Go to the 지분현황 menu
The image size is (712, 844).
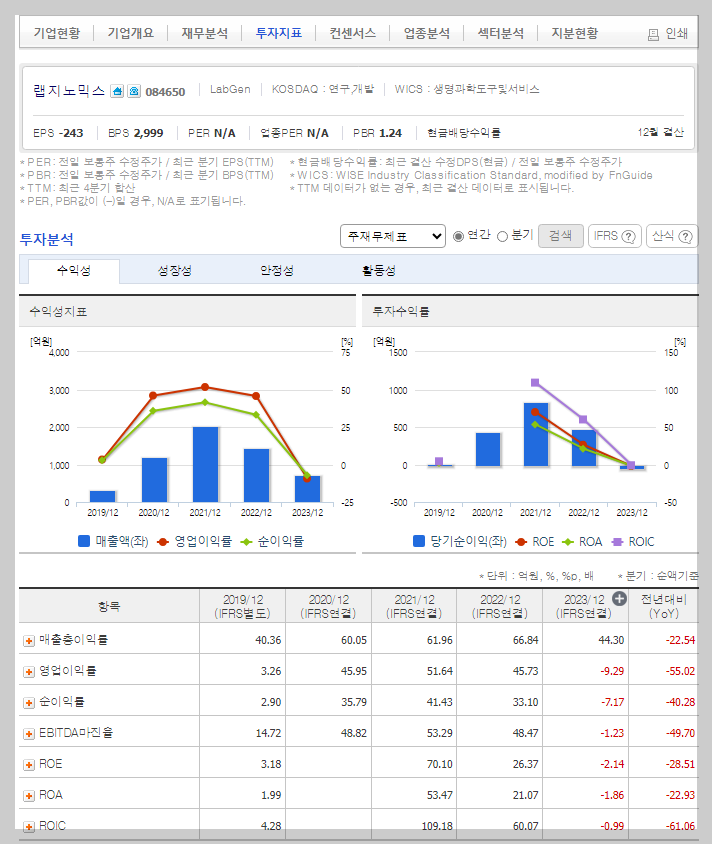click(x=575, y=33)
